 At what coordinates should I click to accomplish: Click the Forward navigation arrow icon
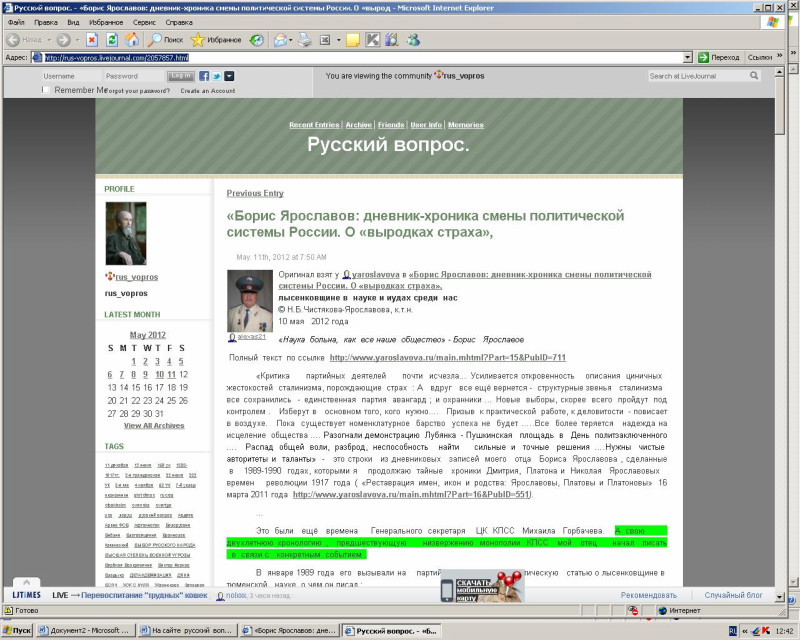tap(63, 40)
